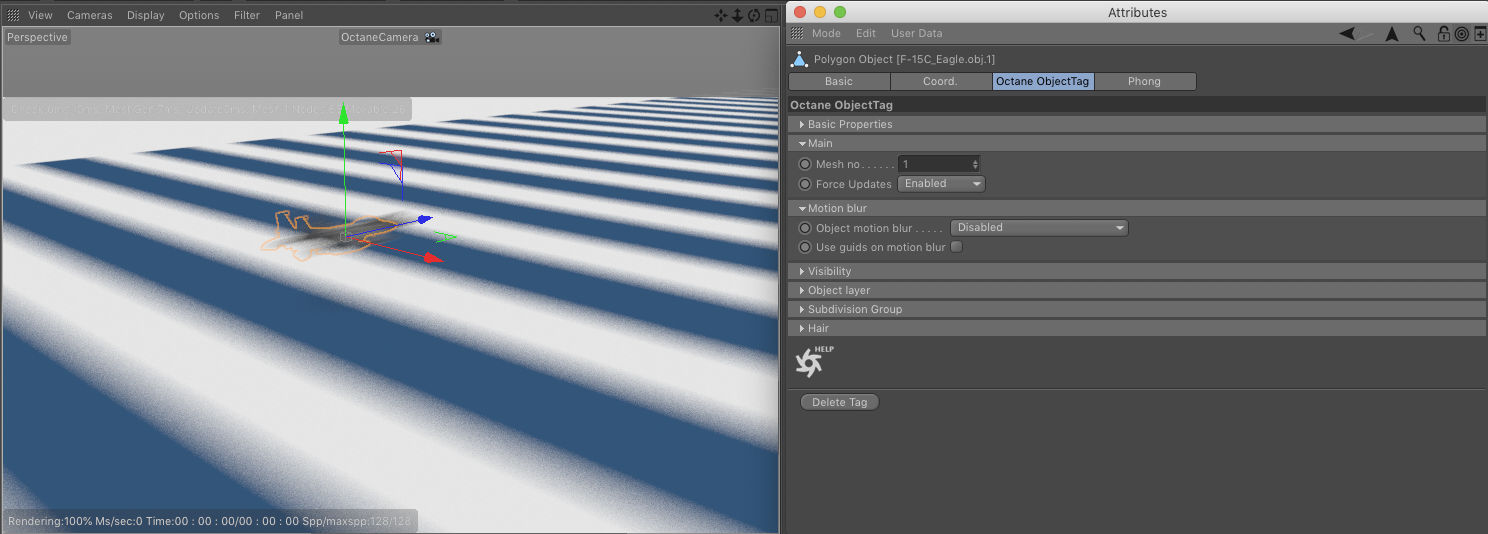Toggle the lock element icon
This screenshot has width=1488, height=534.
point(1443,34)
